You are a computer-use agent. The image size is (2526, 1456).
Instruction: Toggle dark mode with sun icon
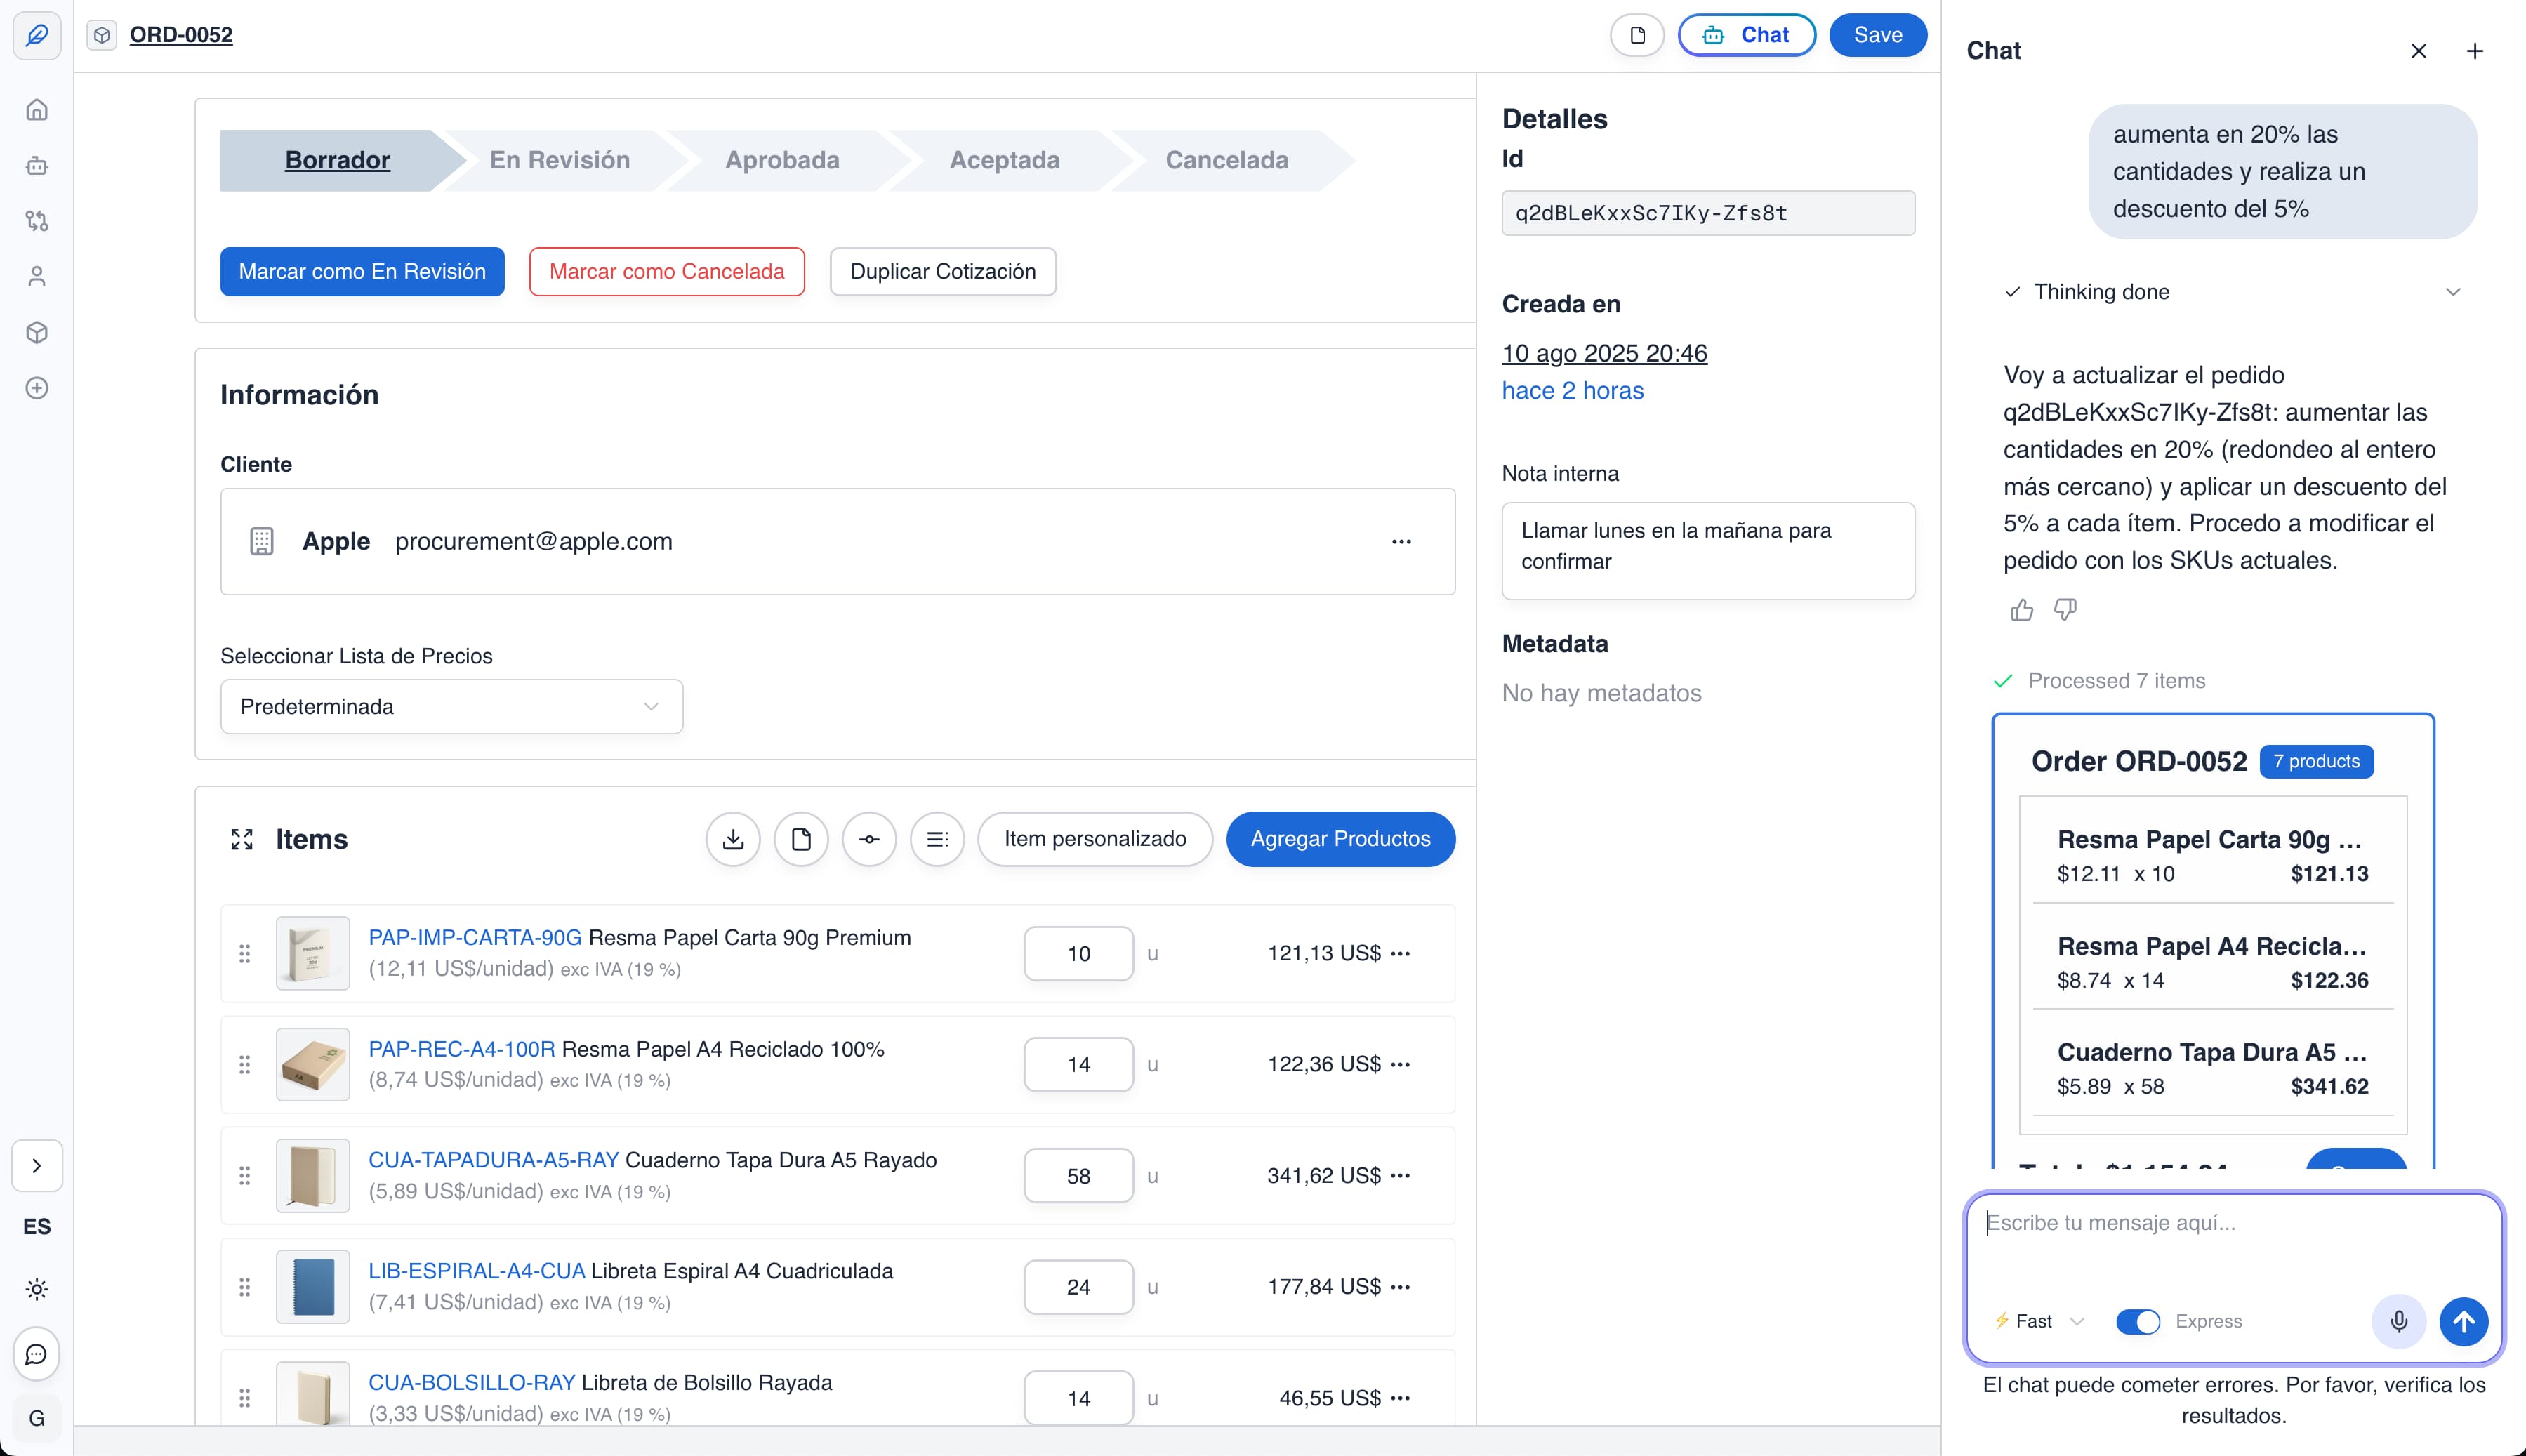click(x=37, y=1290)
